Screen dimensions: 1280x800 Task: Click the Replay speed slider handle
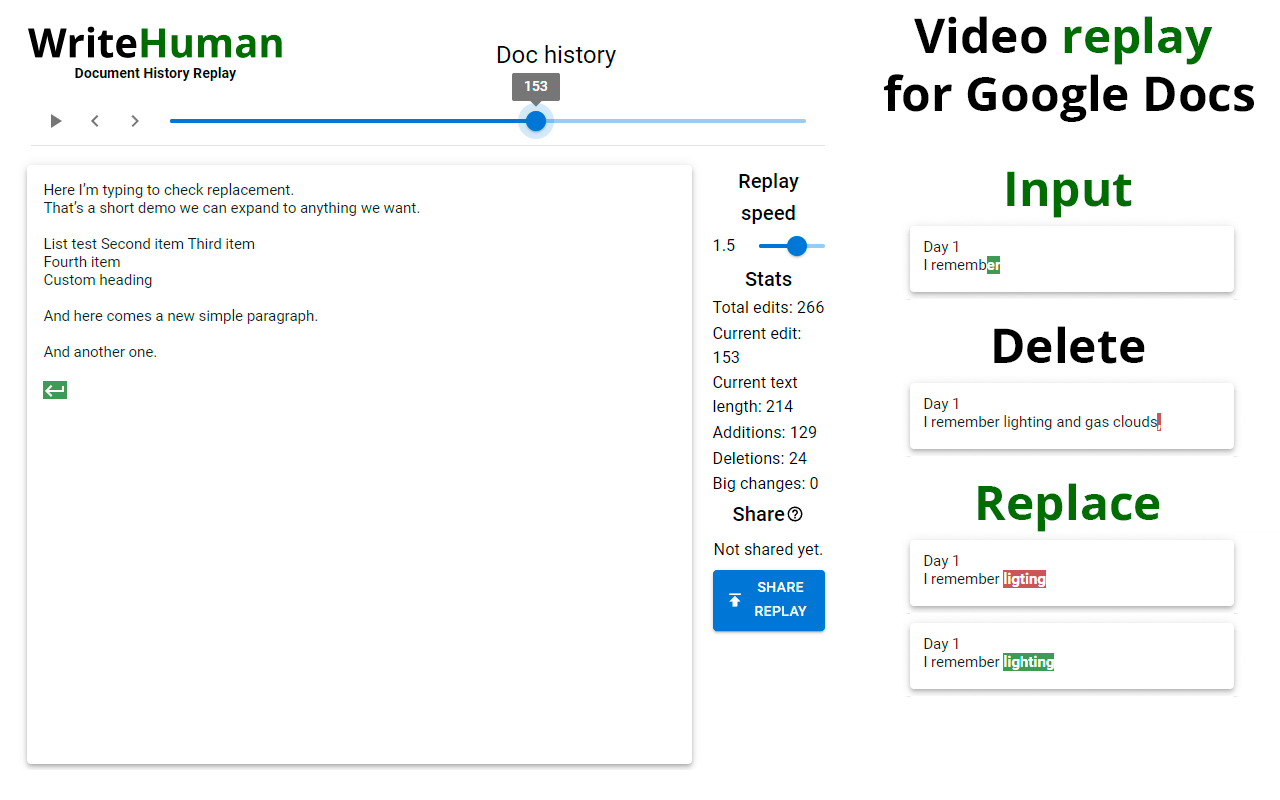pos(795,245)
